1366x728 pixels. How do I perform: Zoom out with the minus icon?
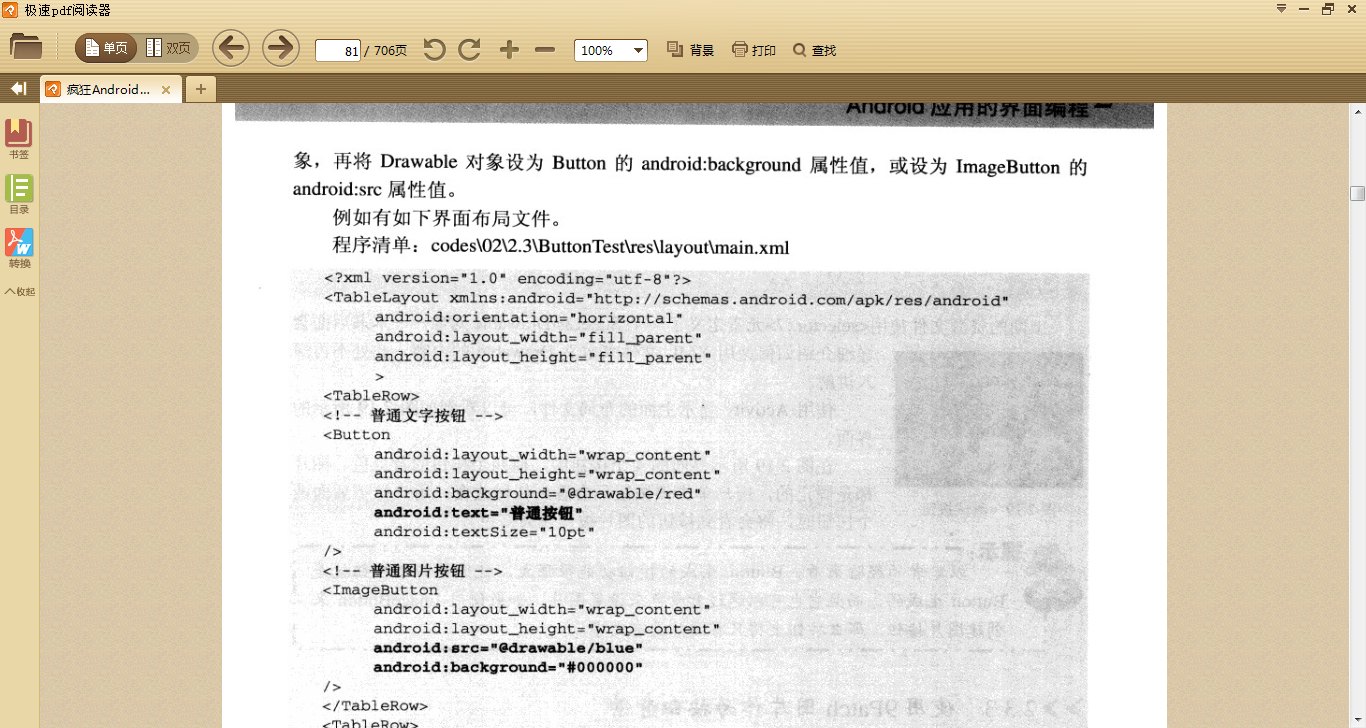[545, 50]
